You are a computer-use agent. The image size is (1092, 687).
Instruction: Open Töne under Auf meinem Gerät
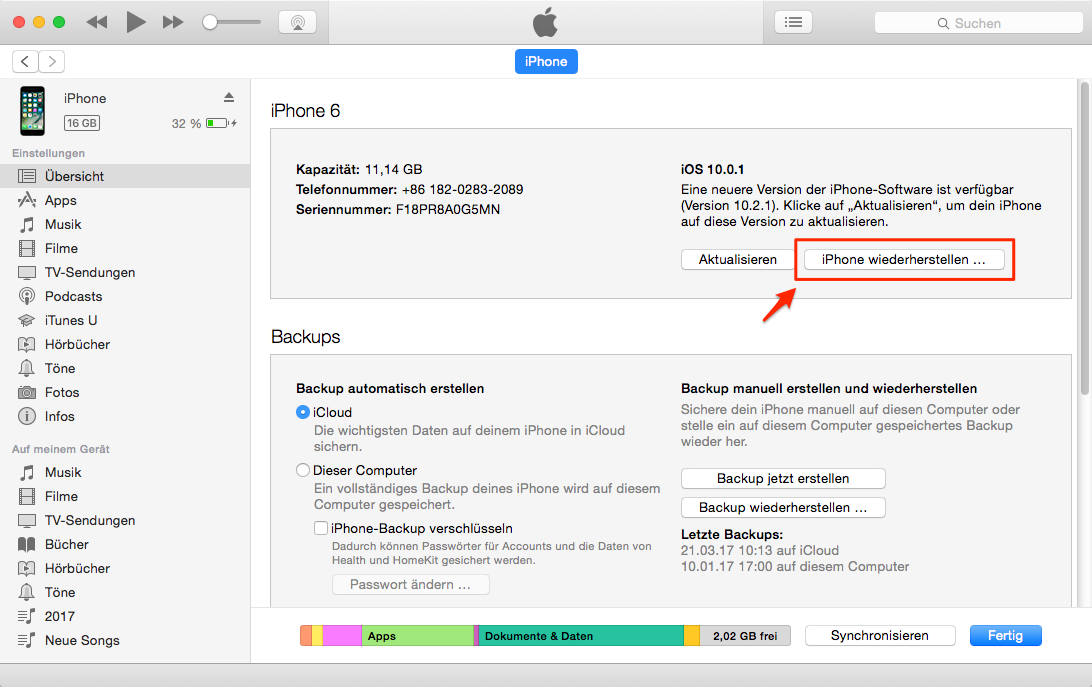pos(125,592)
